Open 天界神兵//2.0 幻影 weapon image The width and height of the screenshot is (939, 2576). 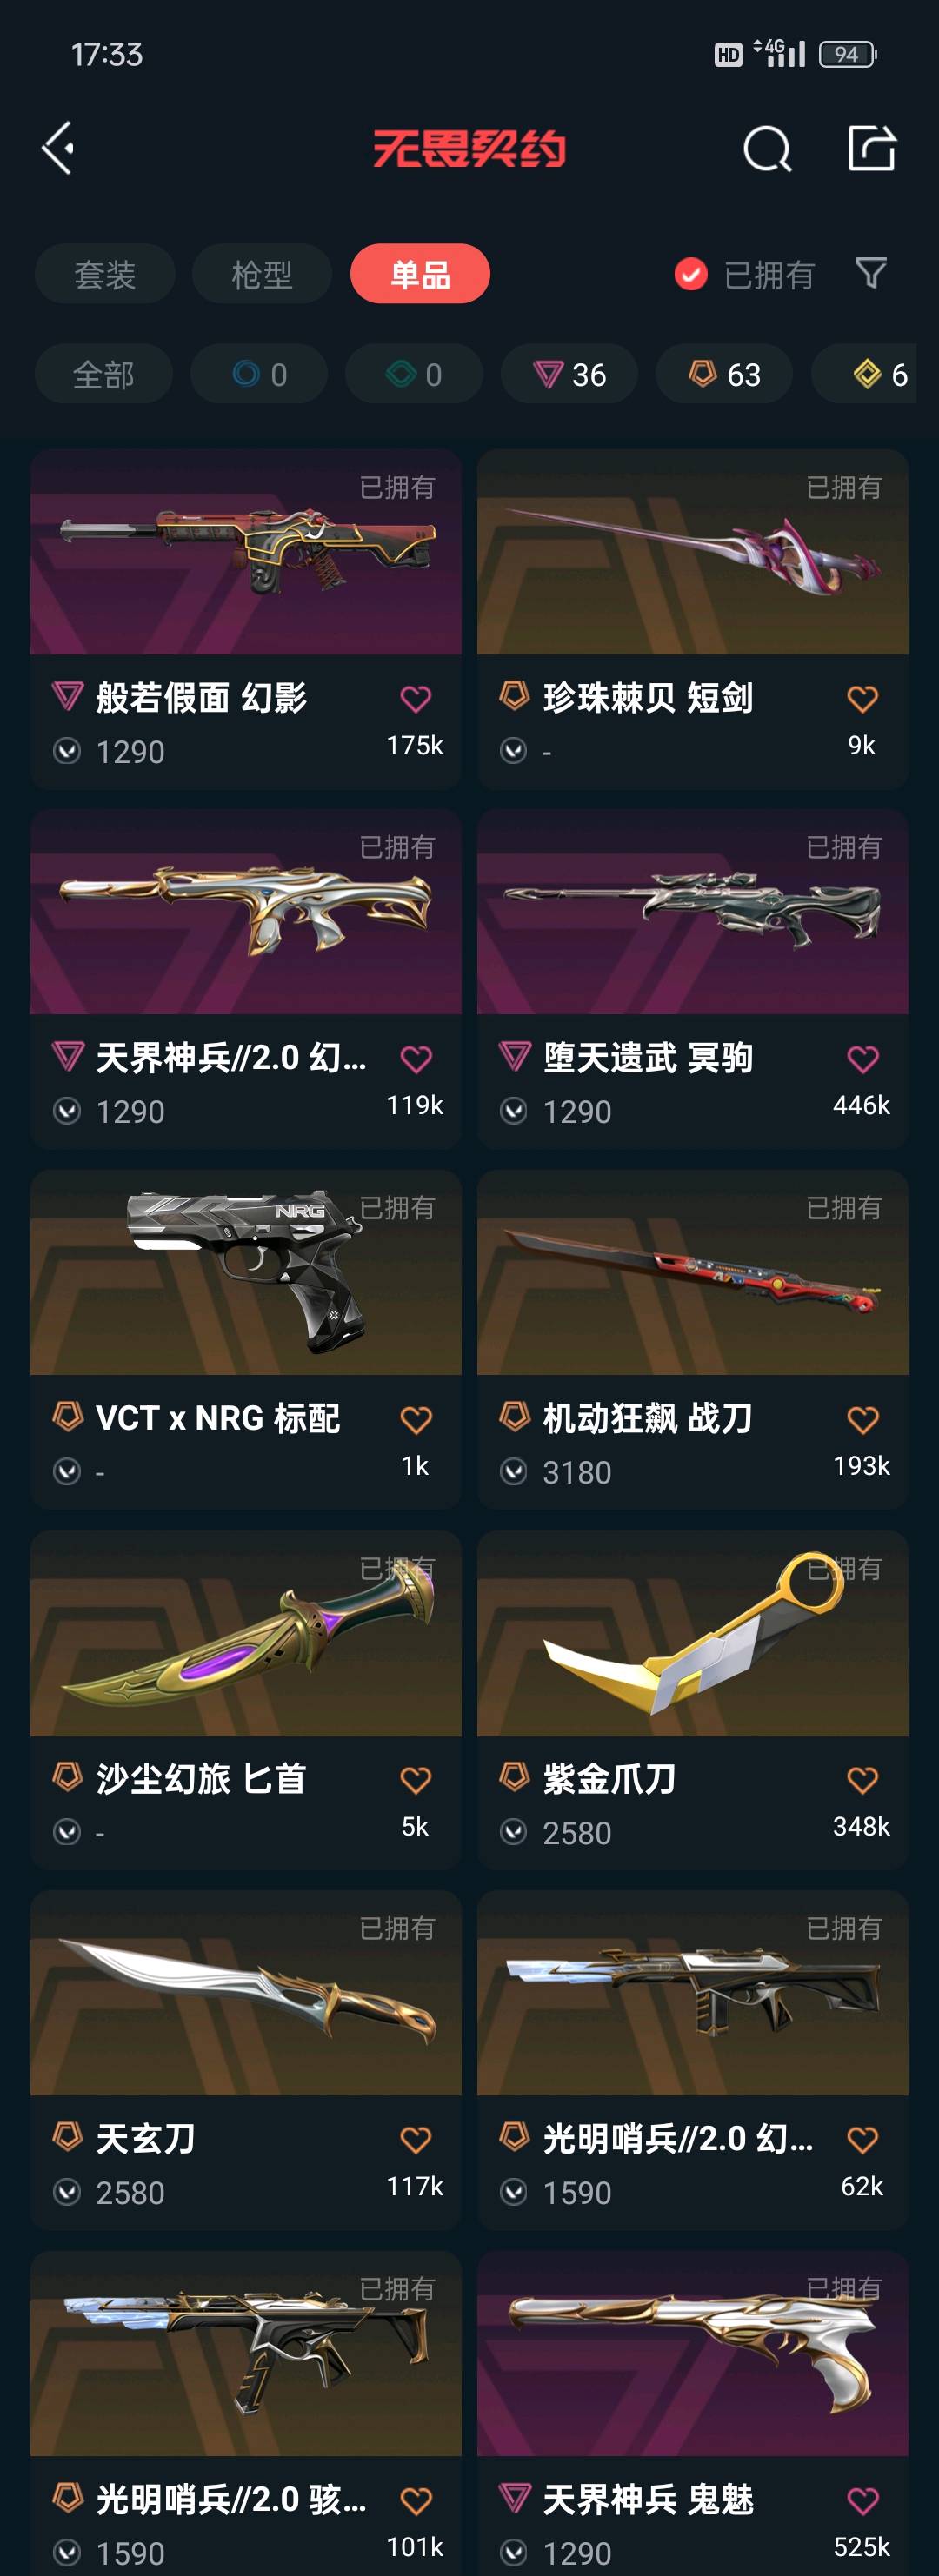coord(246,912)
